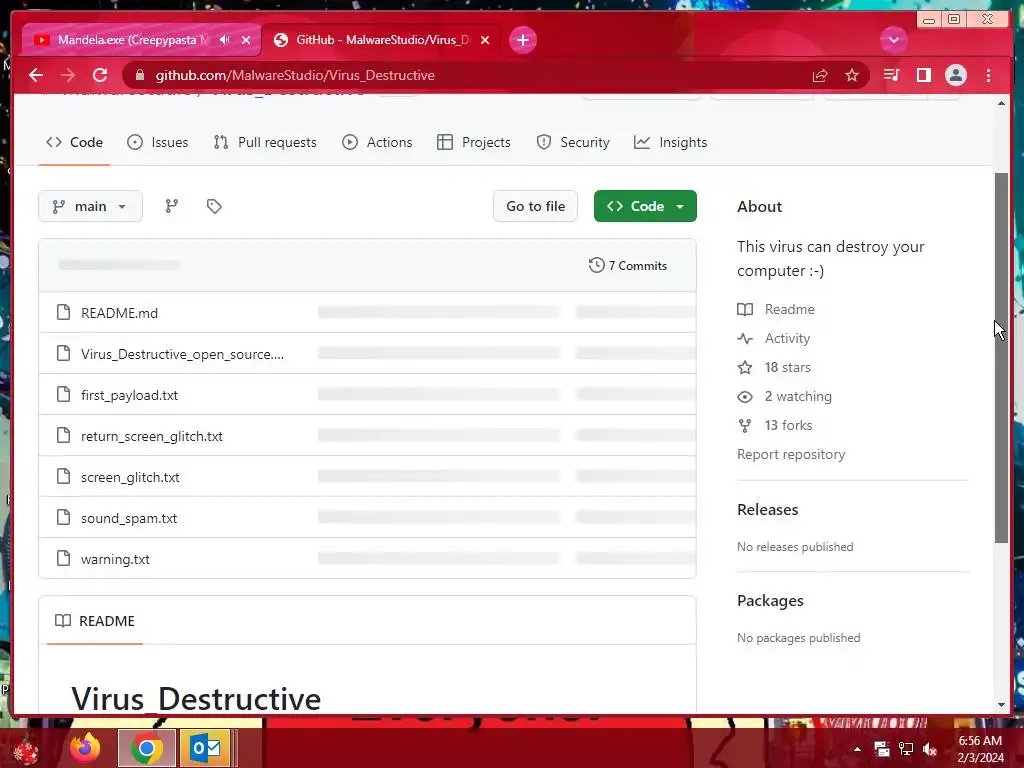Open the README.md file
Image resolution: width=1024 pixels, height=768 pixels.
pyautogui.click(x=120, y=313)
